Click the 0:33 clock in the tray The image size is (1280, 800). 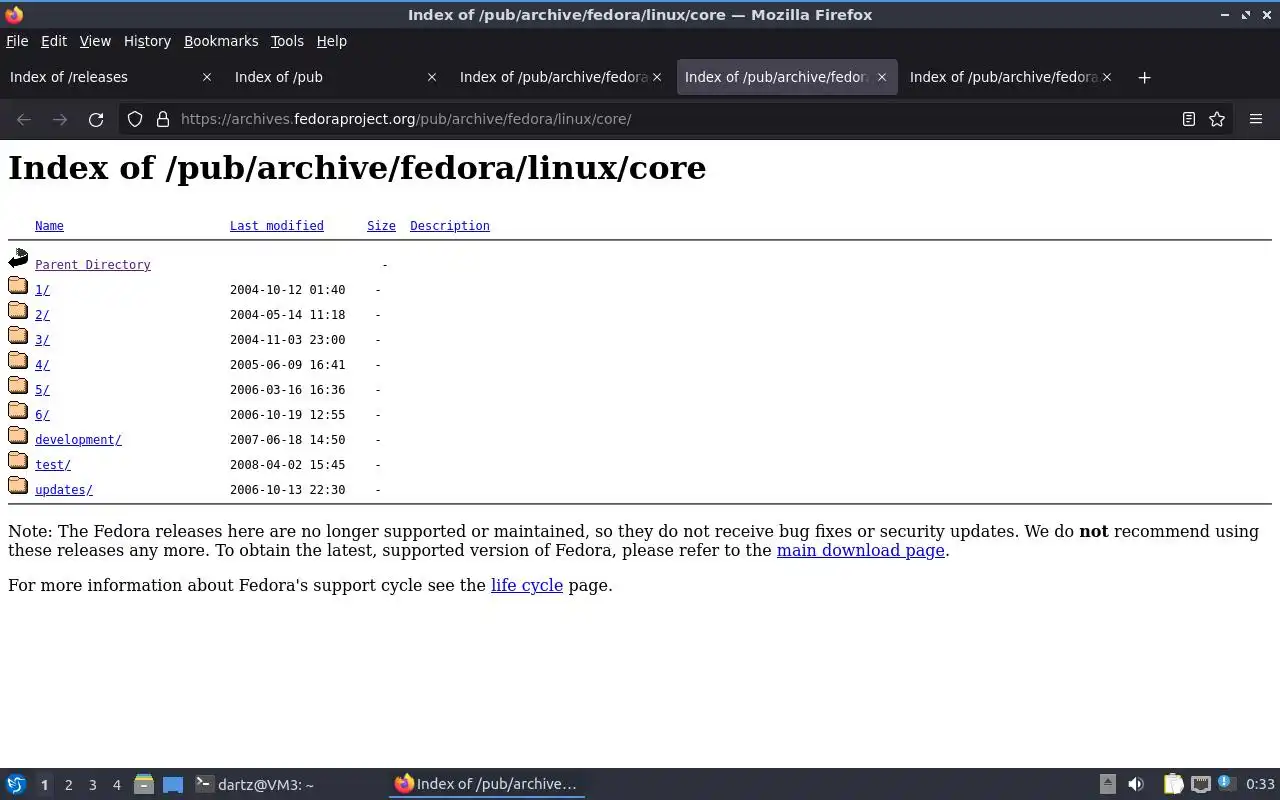coord(1260,785)
